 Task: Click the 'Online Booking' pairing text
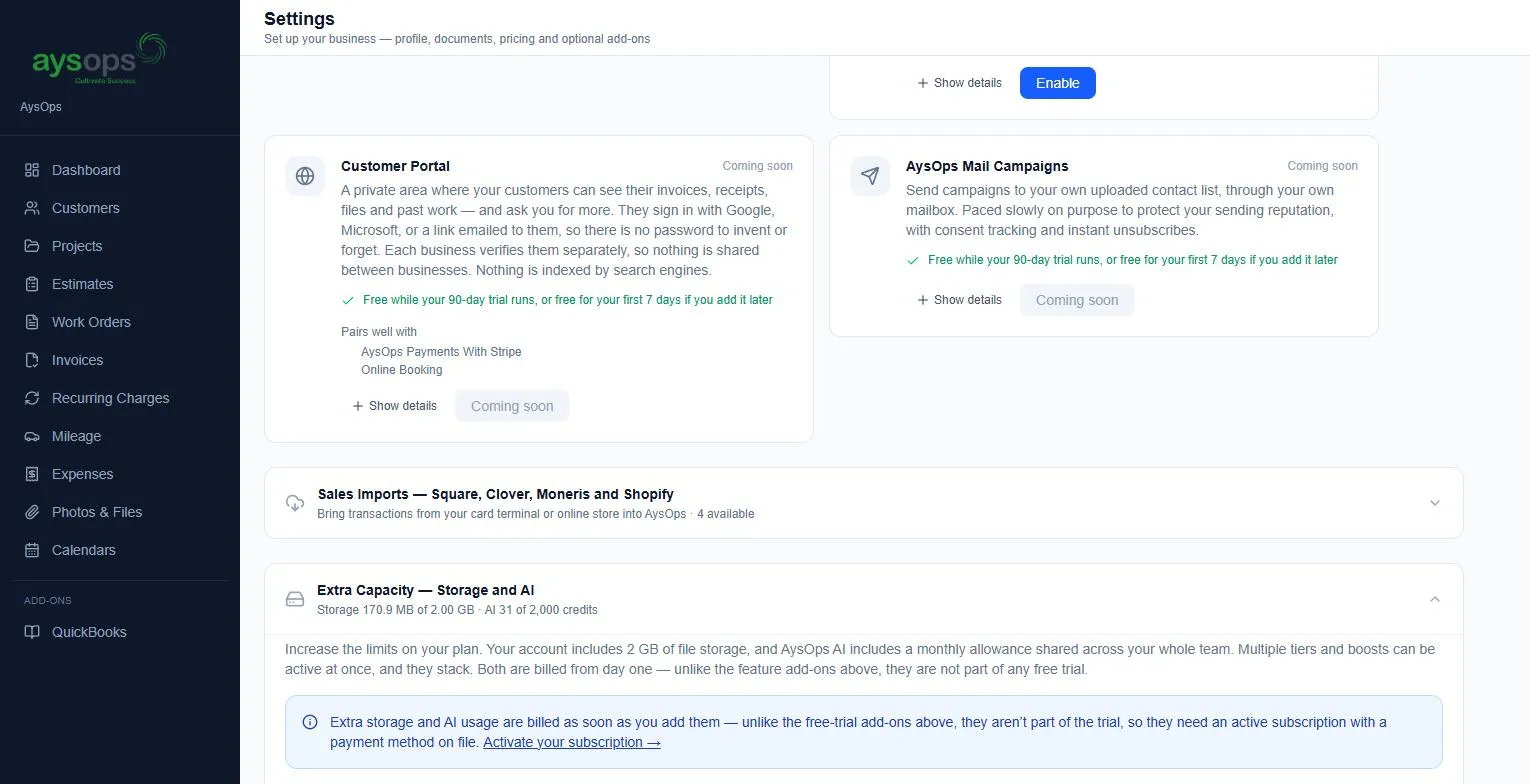(x=402, y=370)
